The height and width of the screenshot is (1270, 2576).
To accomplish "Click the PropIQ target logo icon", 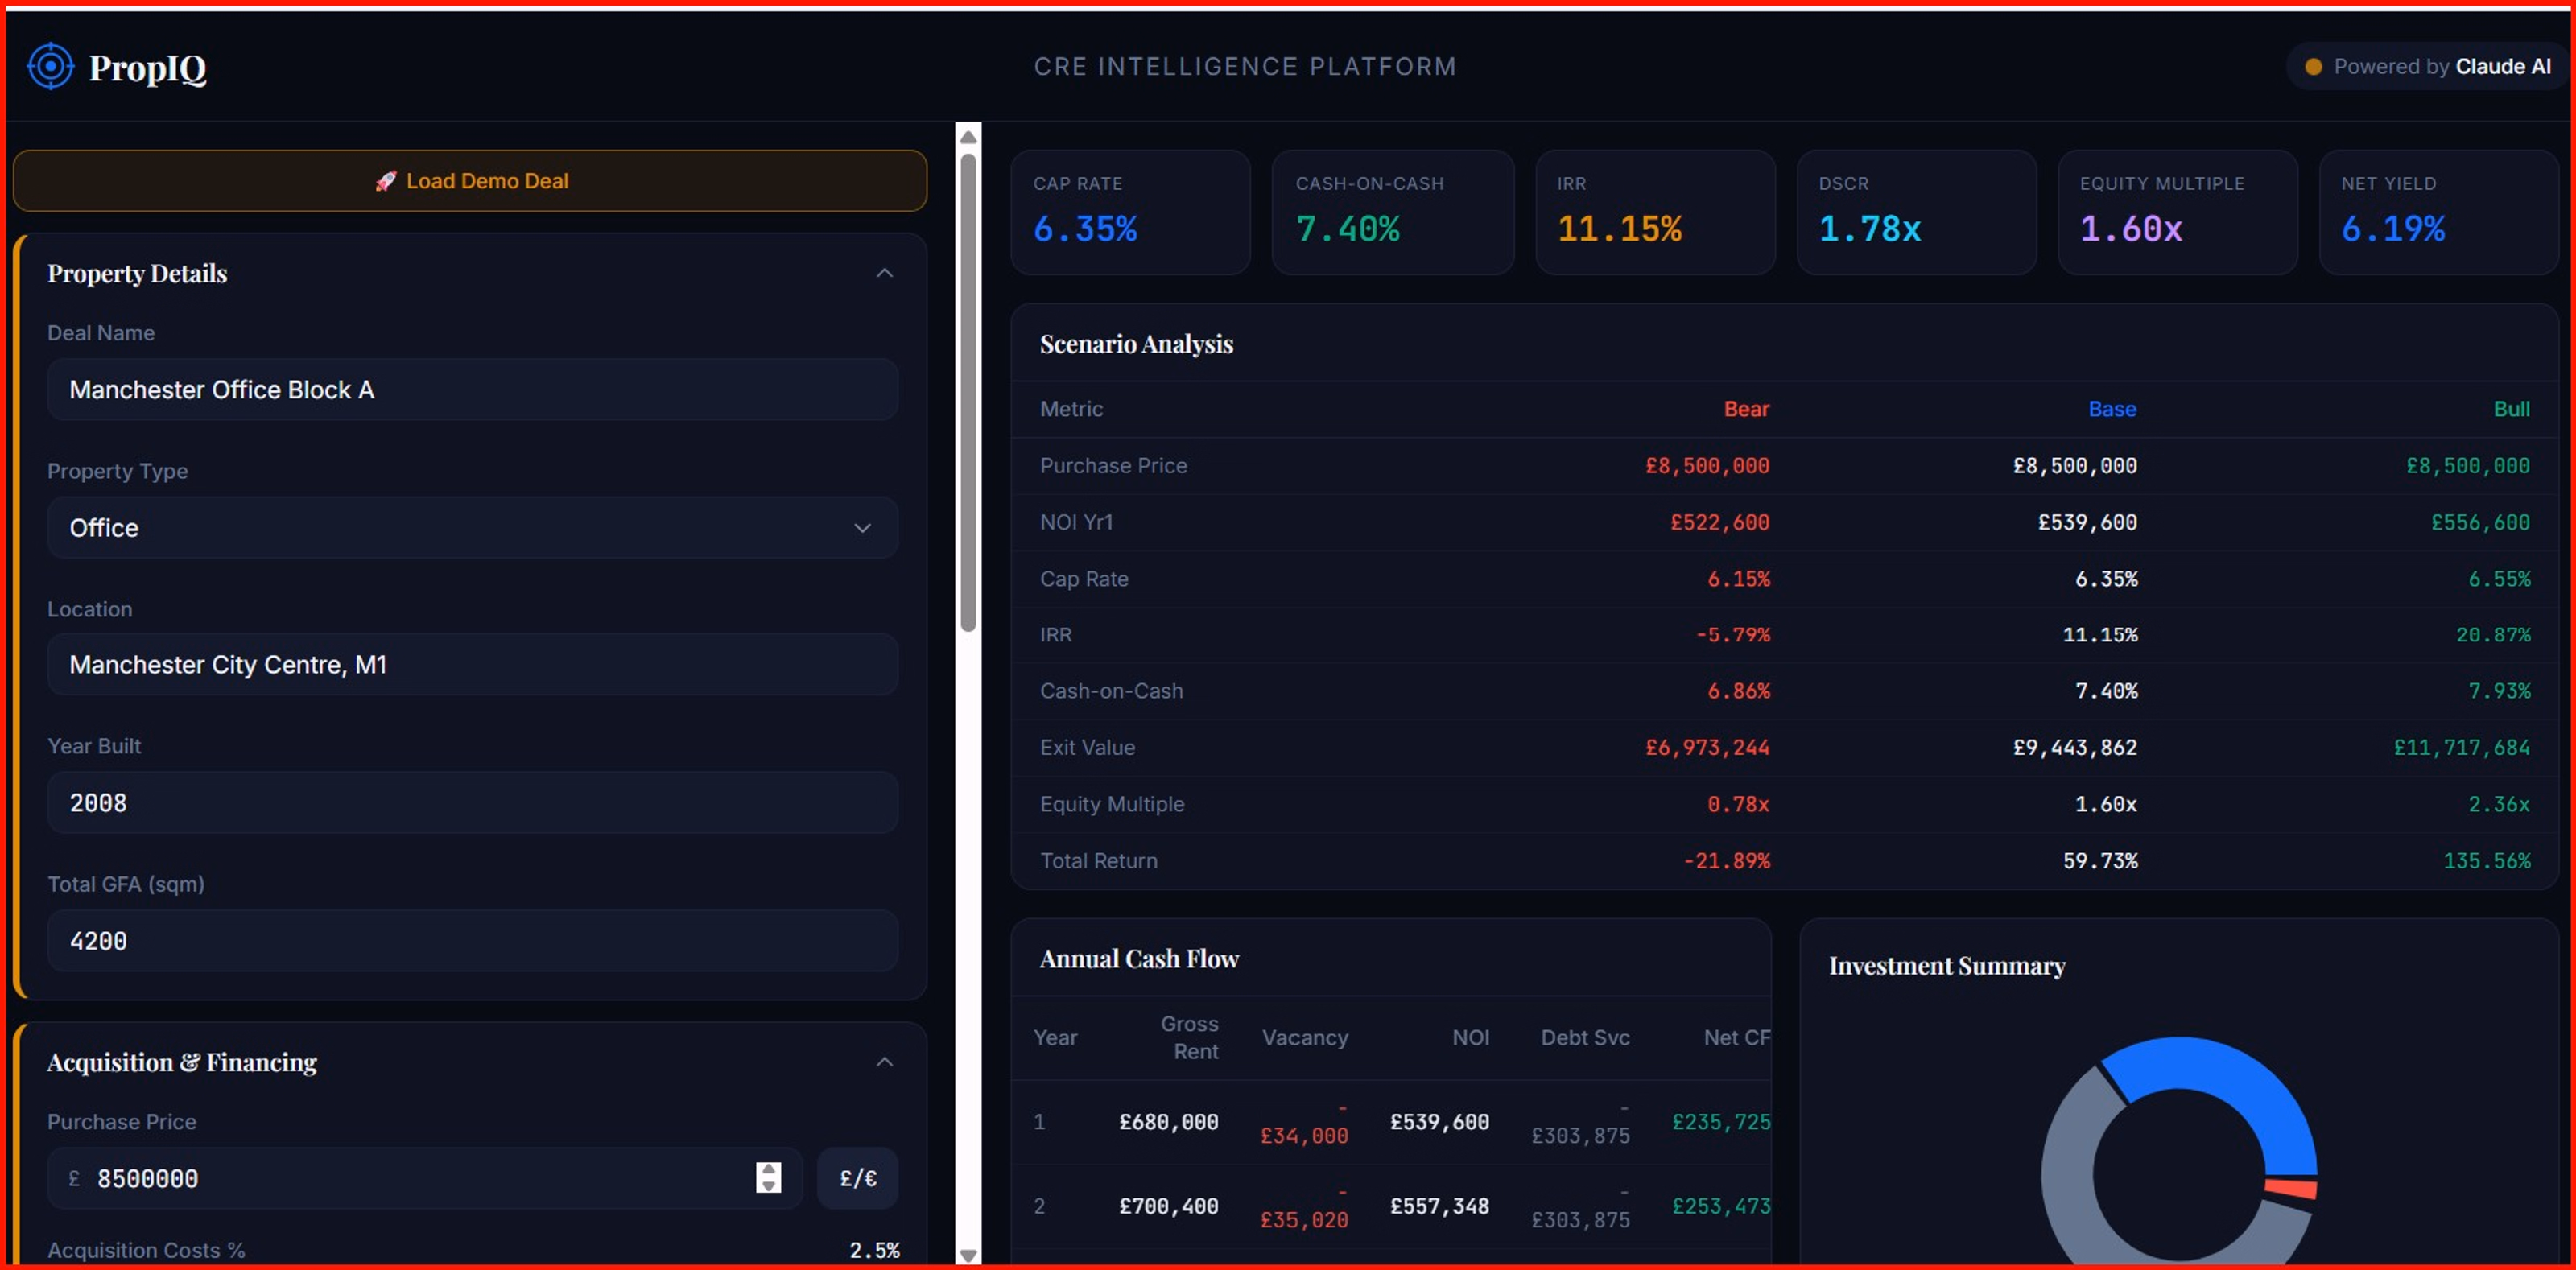I will pyautogui.click(x=50, y=67).
